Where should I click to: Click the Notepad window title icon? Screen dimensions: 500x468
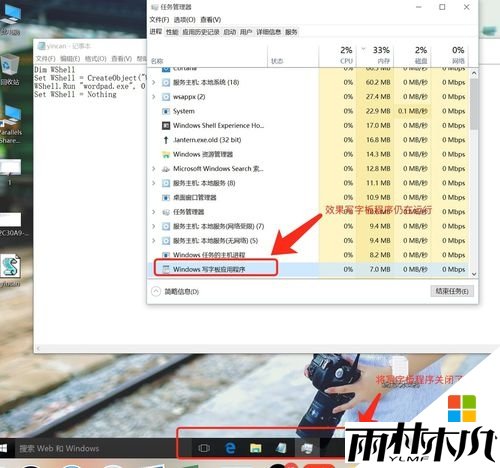pos(41,46)
